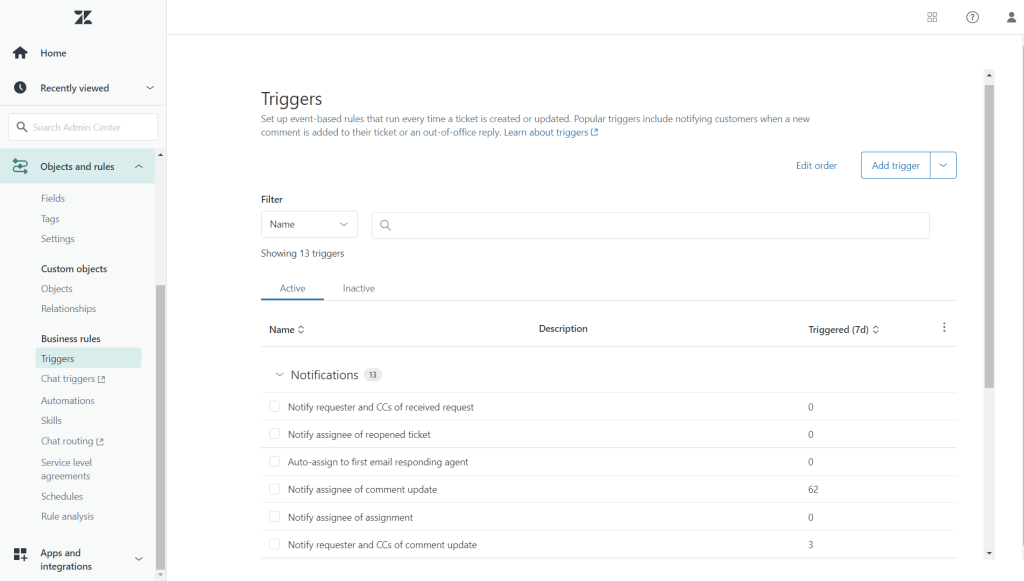1024x581 pixels.
Task: Sort by the Triggered (7d) column
Action: point(842,328)
